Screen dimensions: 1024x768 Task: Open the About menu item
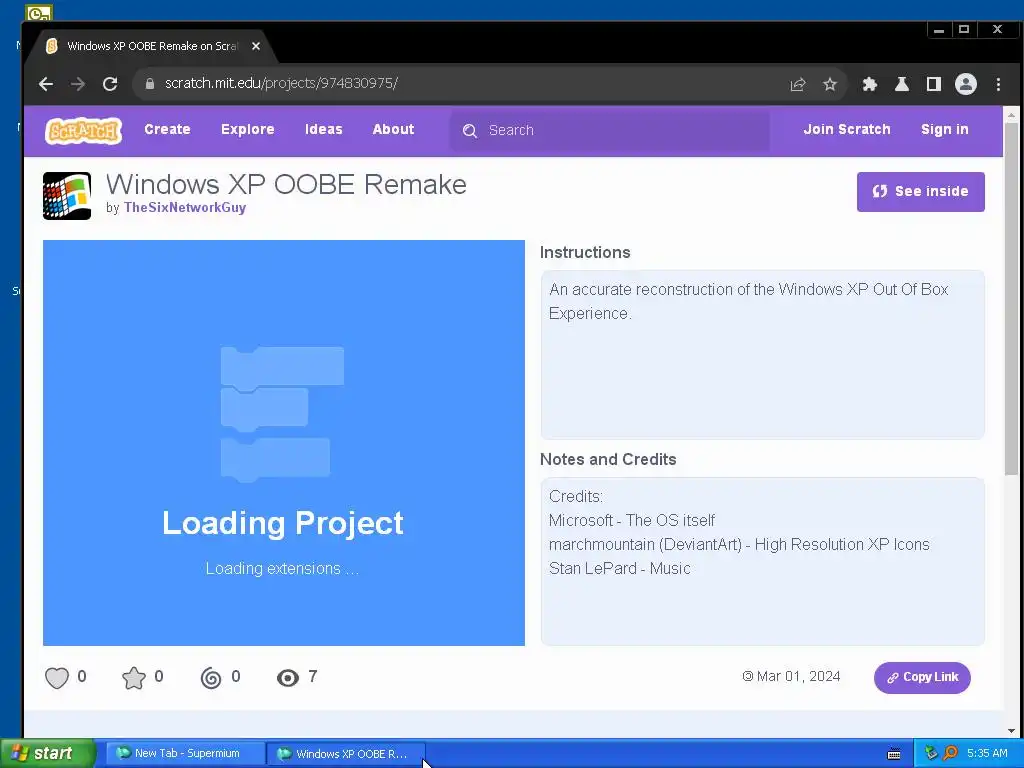tap(393, 129)
